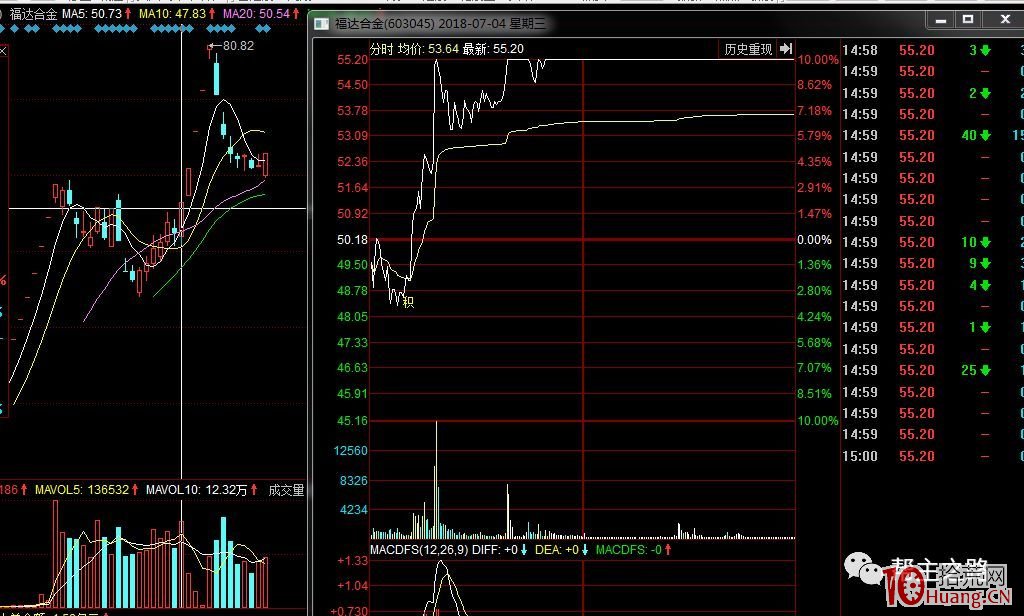Click the 历史重现 button above the intraday chart

(x=748, y=49)
